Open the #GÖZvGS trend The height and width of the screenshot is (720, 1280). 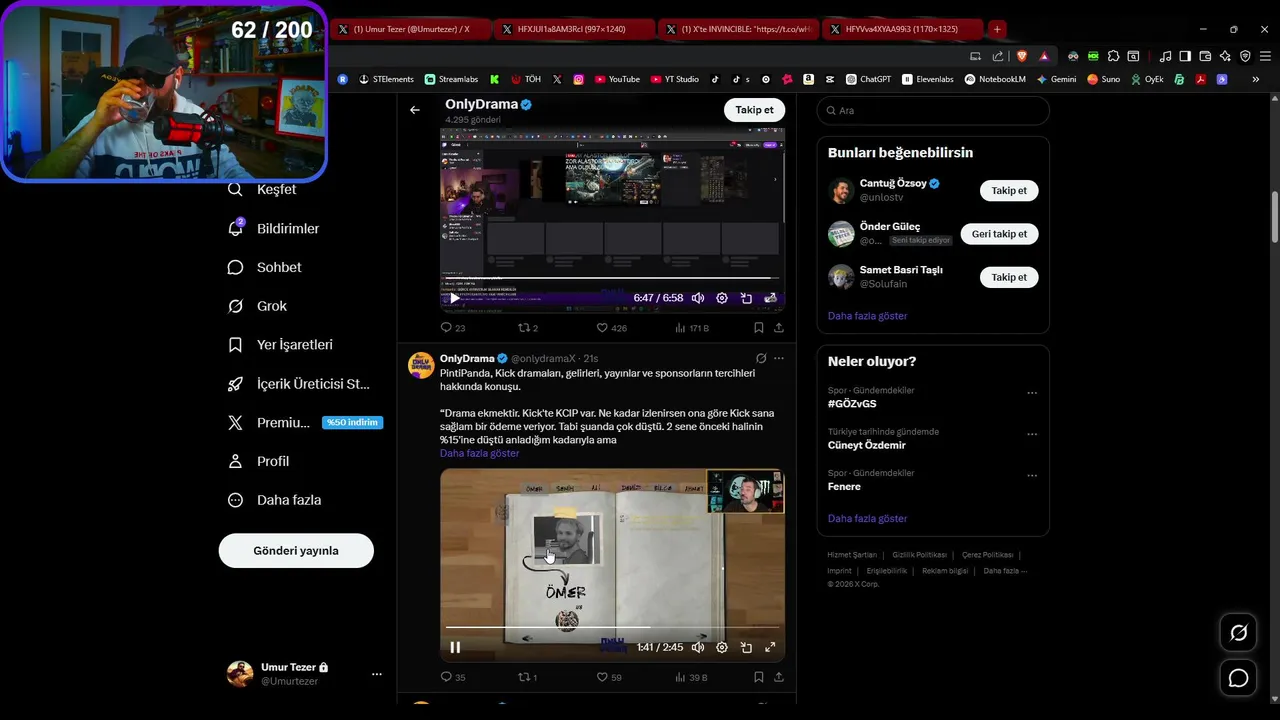pyautogui.click(x=852, y=404)
